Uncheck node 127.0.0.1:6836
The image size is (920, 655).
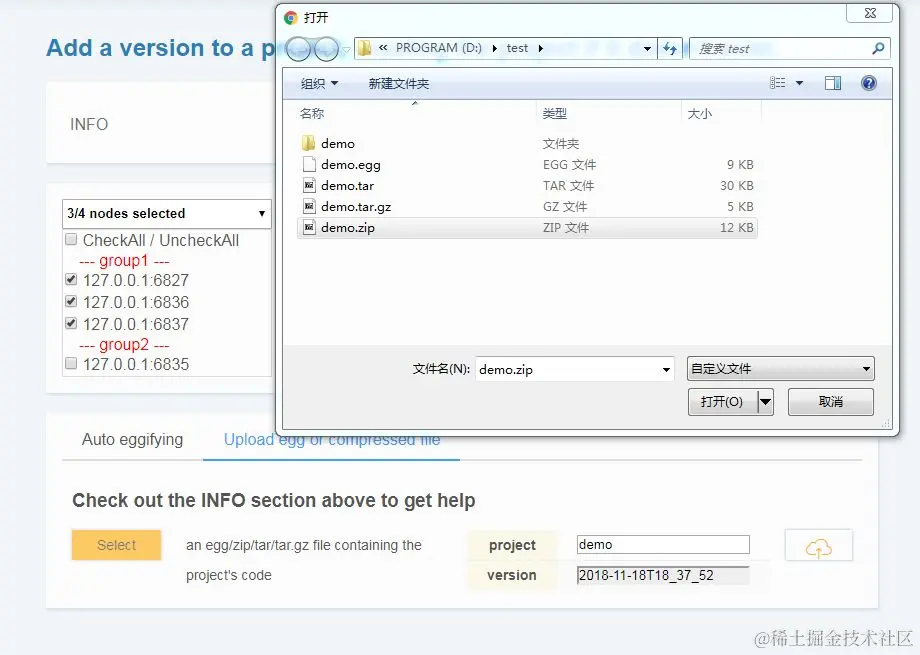(x=71, y=301)
